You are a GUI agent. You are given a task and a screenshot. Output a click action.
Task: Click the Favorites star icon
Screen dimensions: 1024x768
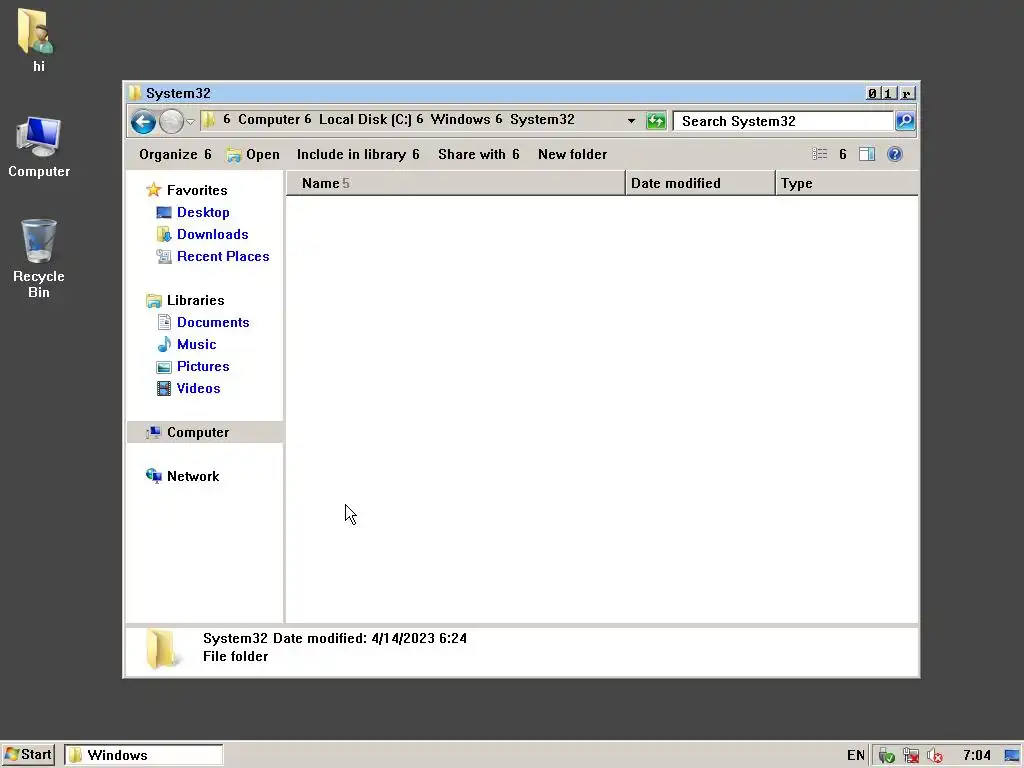pos(153,190)
